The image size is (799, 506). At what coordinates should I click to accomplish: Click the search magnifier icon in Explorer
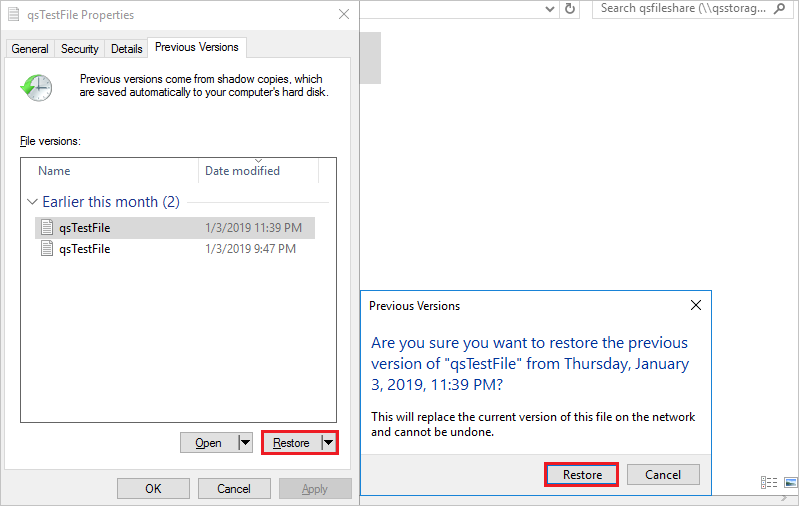pos(780,9)
